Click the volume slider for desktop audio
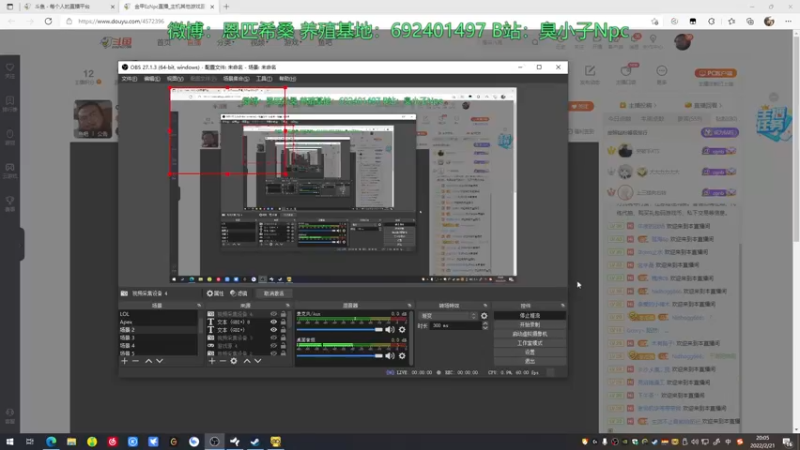Screen dimensions: 800x450 pyautogui.click(x=339, y=356)
